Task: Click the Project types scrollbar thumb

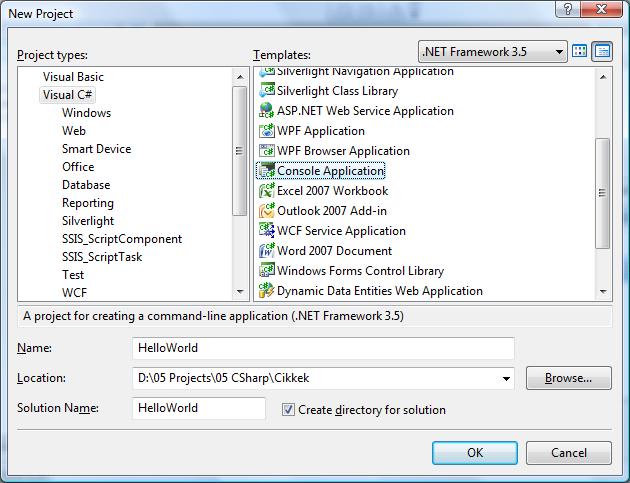Action: tap(240, 151)
